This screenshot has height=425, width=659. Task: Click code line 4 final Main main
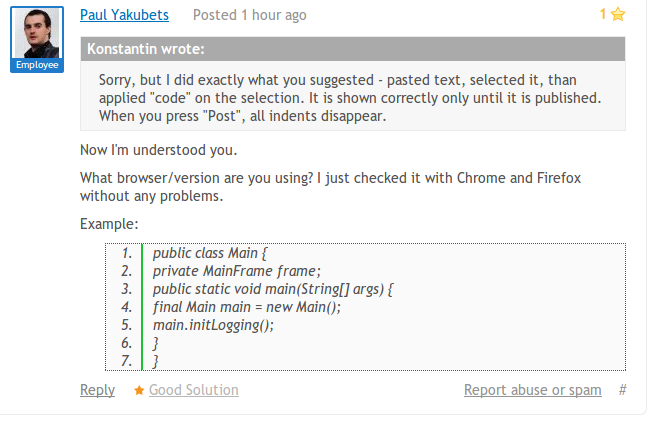pyautogui.click(x=247, y=307)
